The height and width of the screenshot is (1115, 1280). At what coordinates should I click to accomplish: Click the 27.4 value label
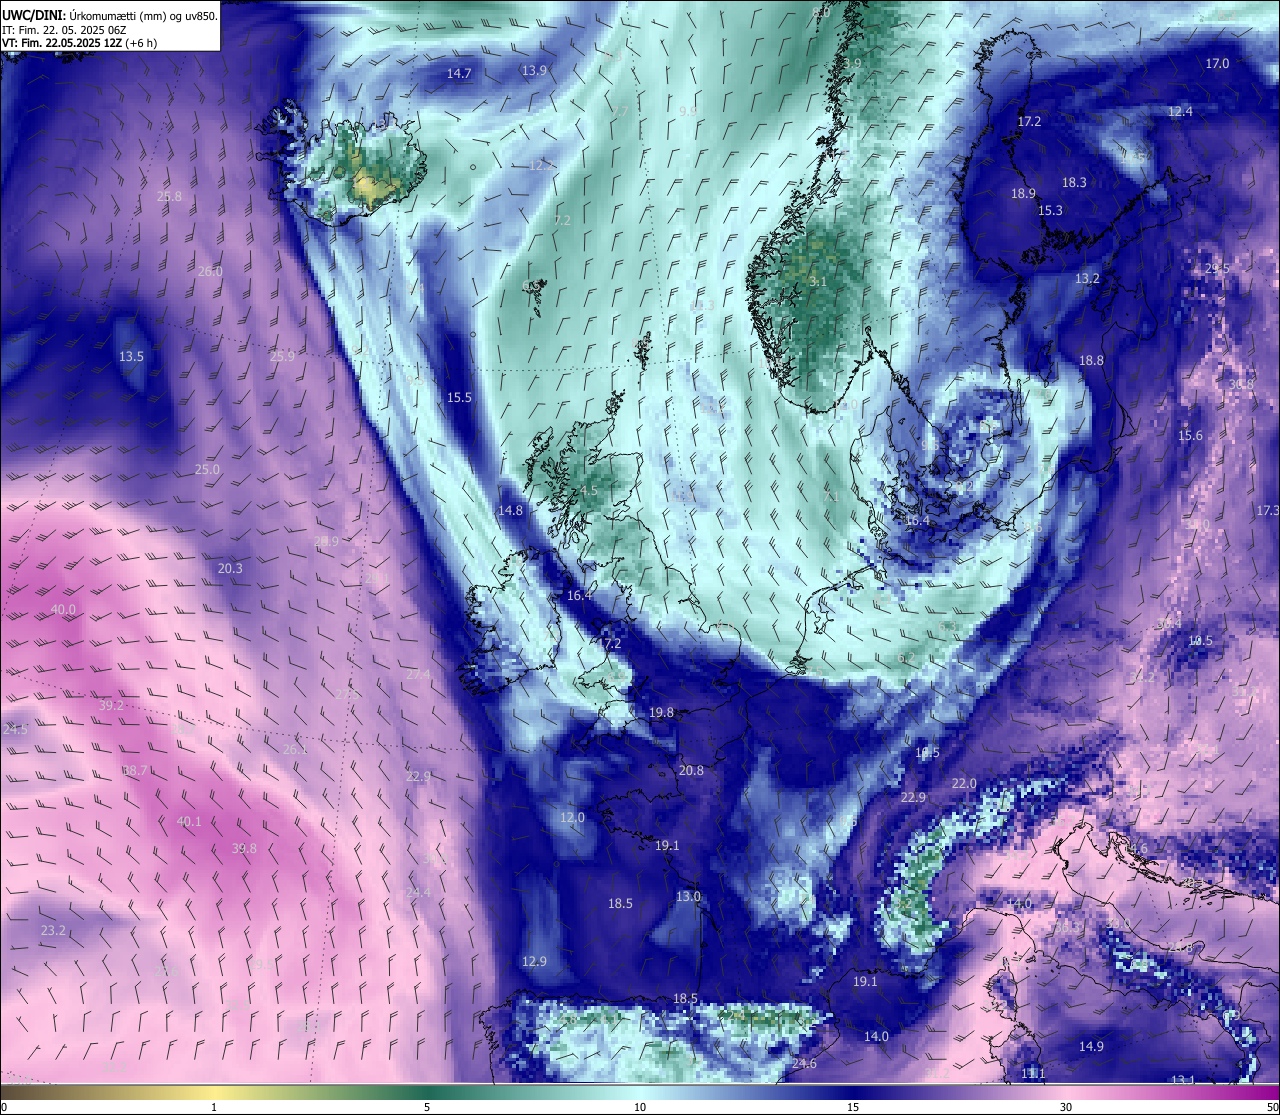point(418,675)
